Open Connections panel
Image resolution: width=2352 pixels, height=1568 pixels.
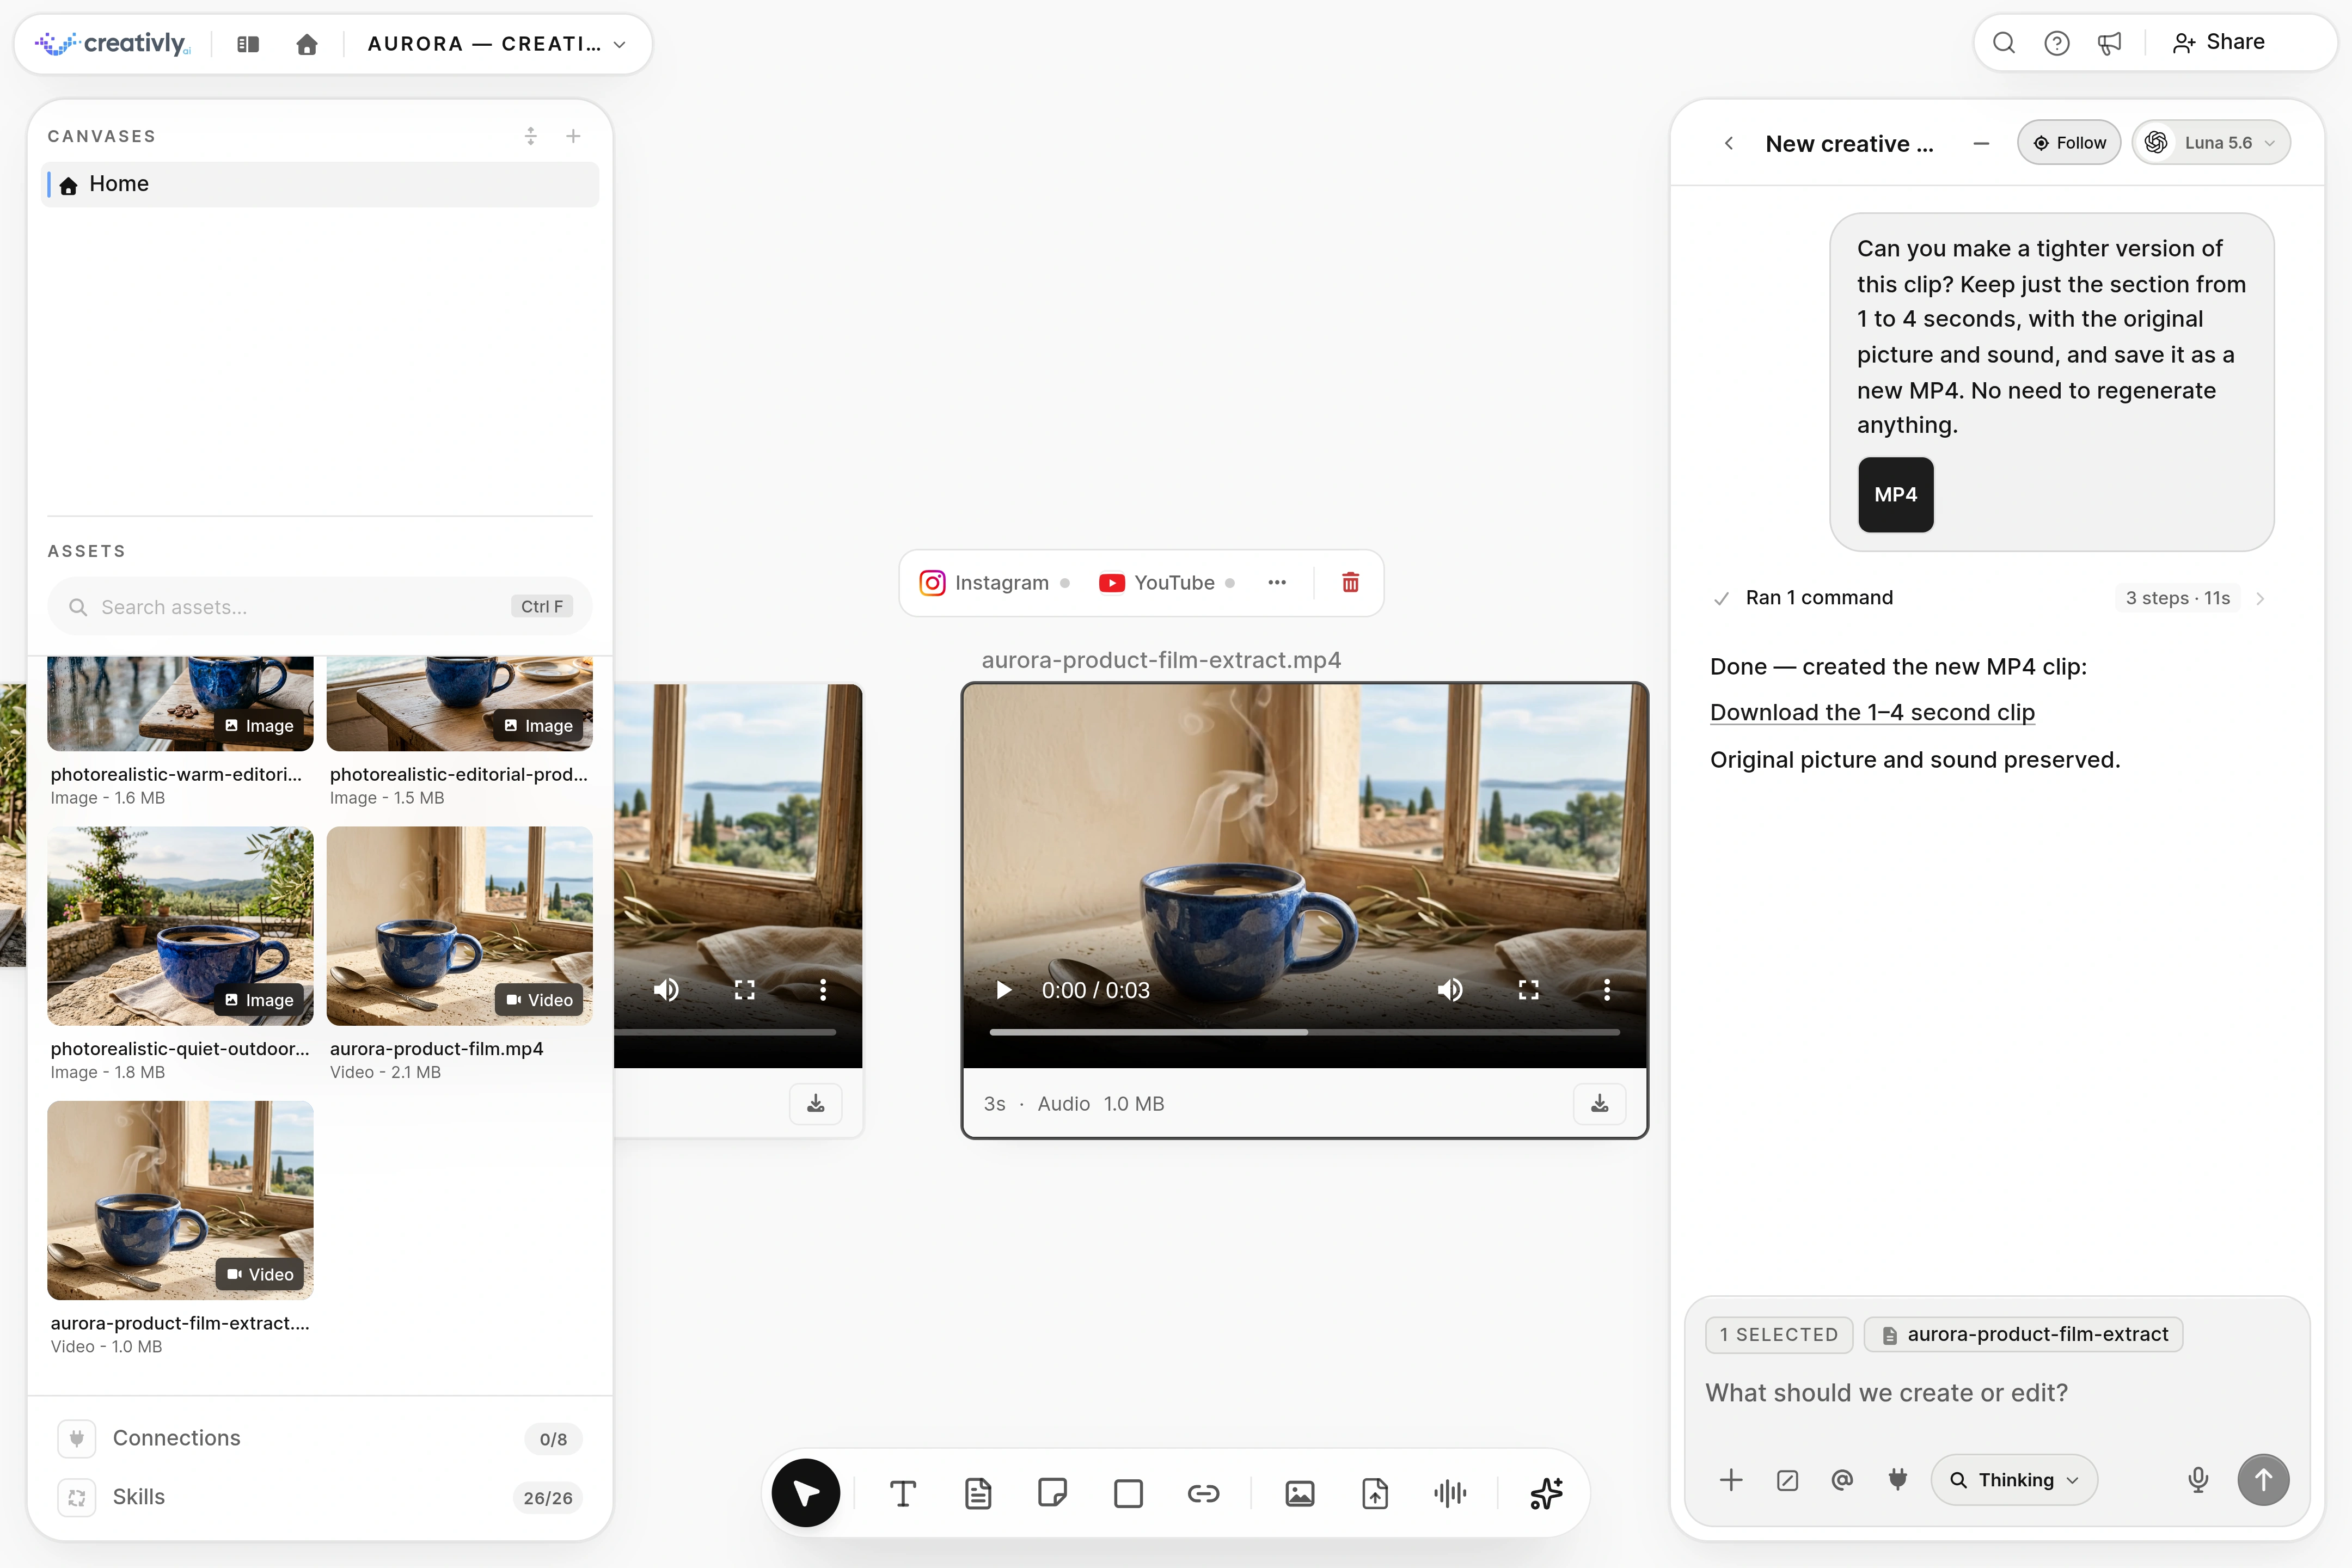click(x=320, y=1438)
